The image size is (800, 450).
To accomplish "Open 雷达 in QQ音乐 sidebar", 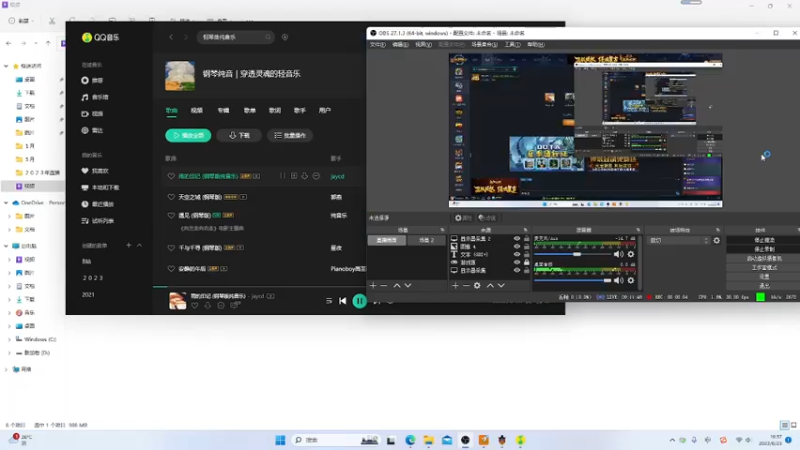I will [x=92, y=130].
